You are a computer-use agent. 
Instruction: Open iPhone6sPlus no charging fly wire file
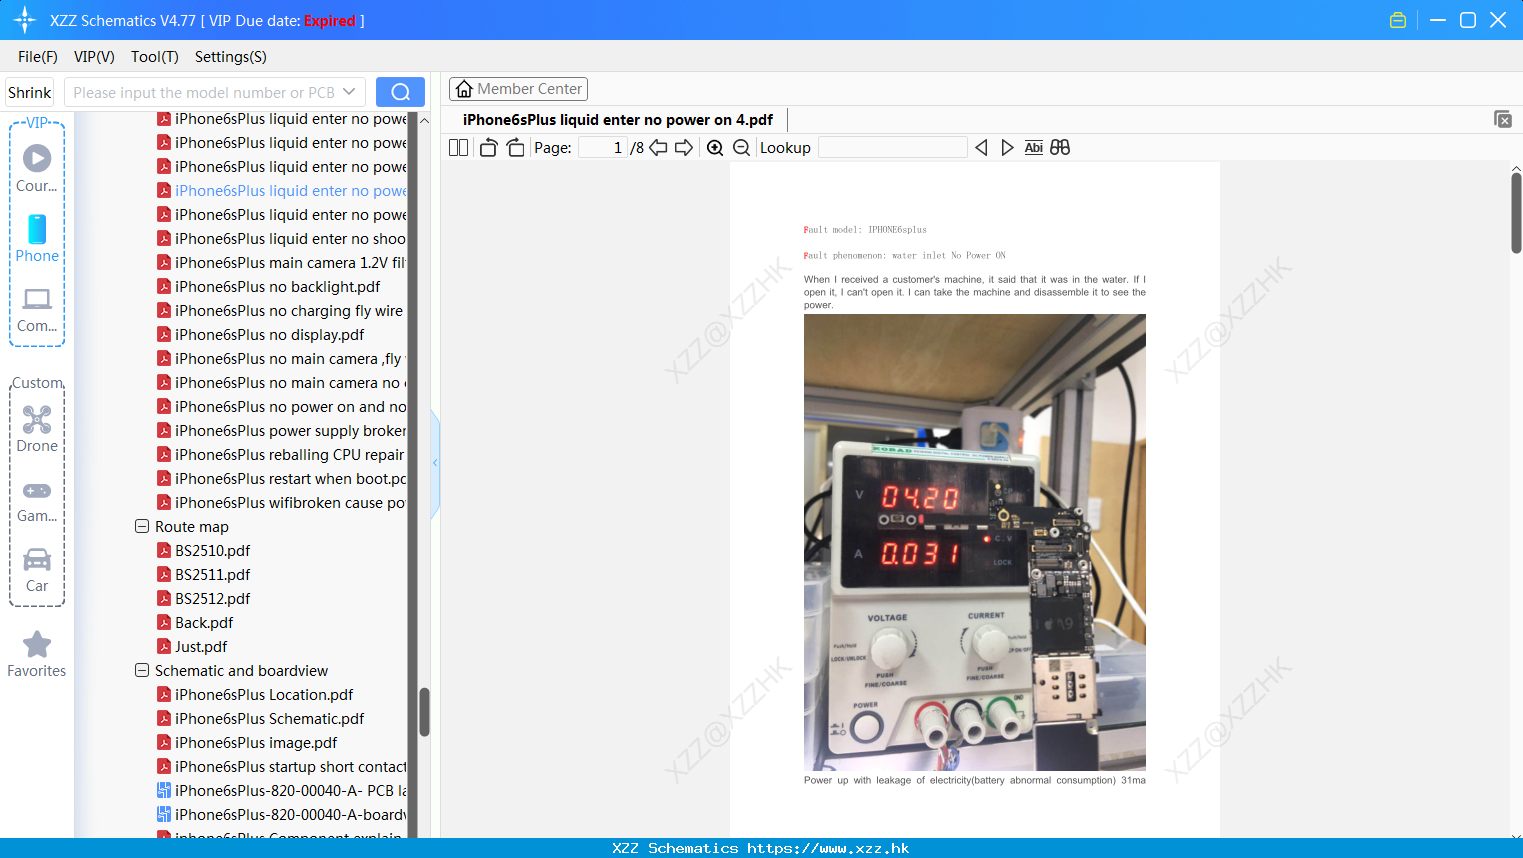[x=280, y=311]
